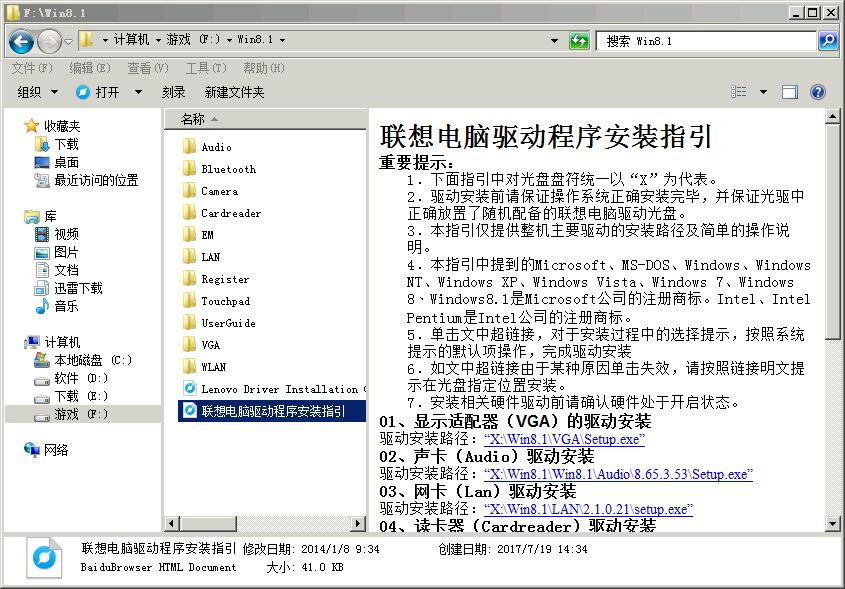Select 最近访问的位置 in navigation pane

tap(86, 180)
